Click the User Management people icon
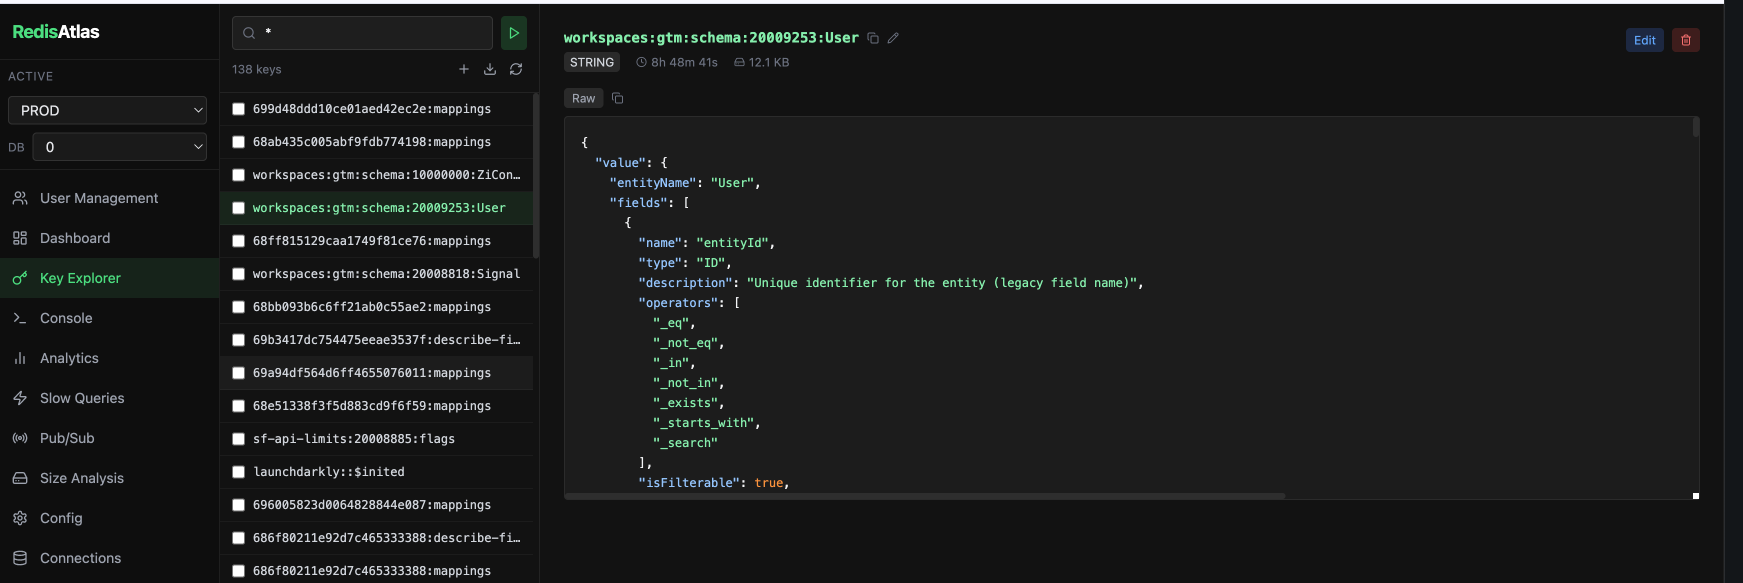The image size is (1743, 583). pos(20,198)
